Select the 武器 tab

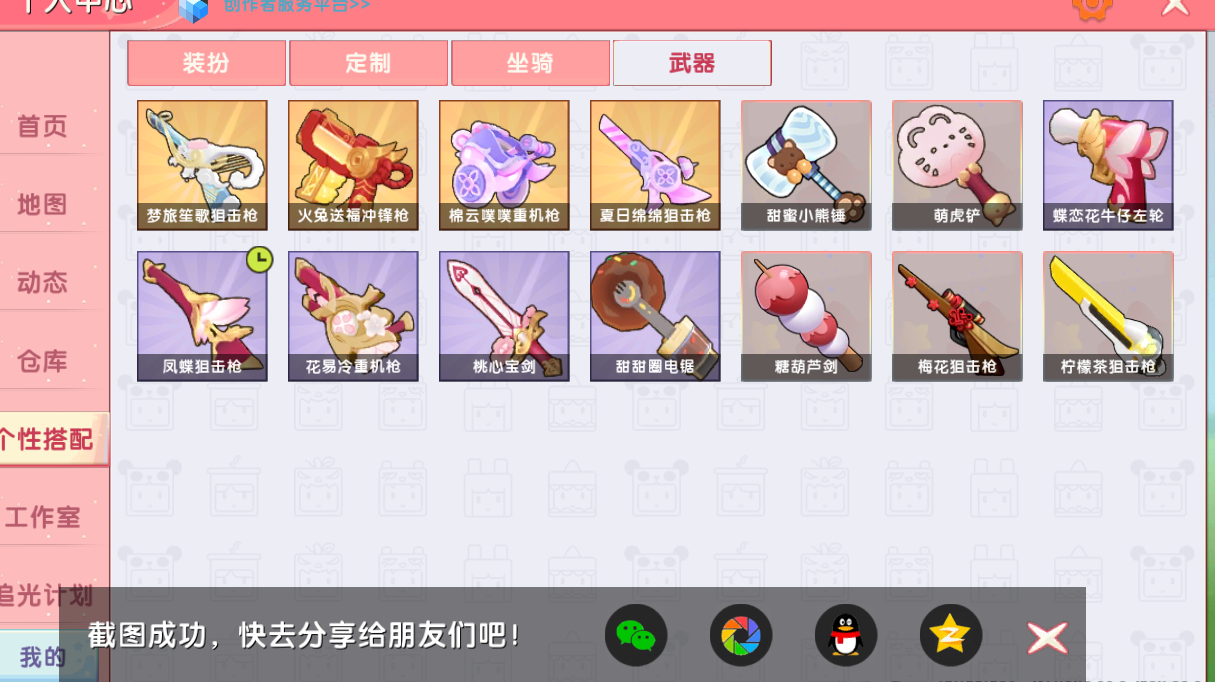pyautogui.click(x=692, y=63)
